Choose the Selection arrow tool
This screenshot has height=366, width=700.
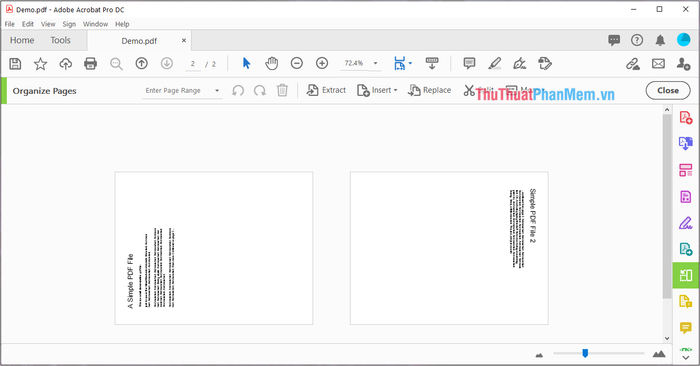pos(246,63)
